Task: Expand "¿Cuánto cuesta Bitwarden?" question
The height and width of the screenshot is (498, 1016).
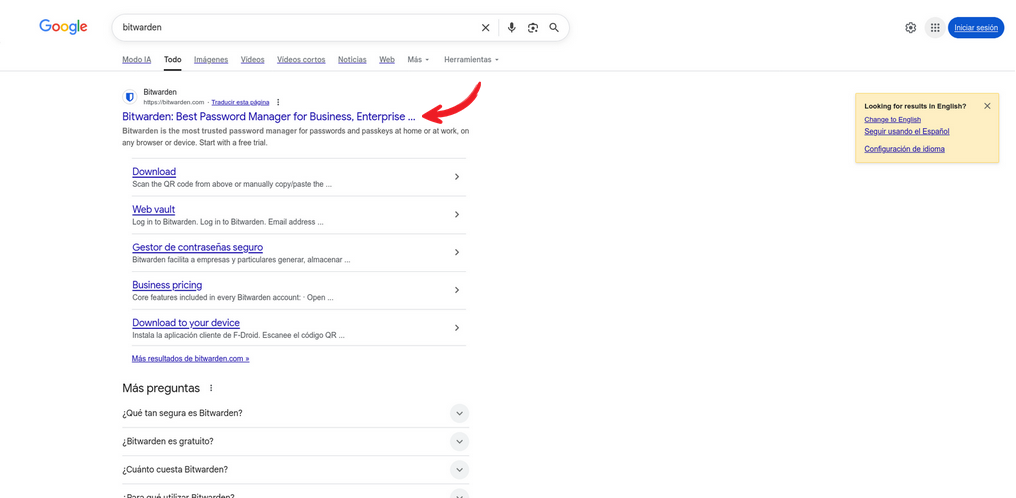Action: click(x=459, y=469)
